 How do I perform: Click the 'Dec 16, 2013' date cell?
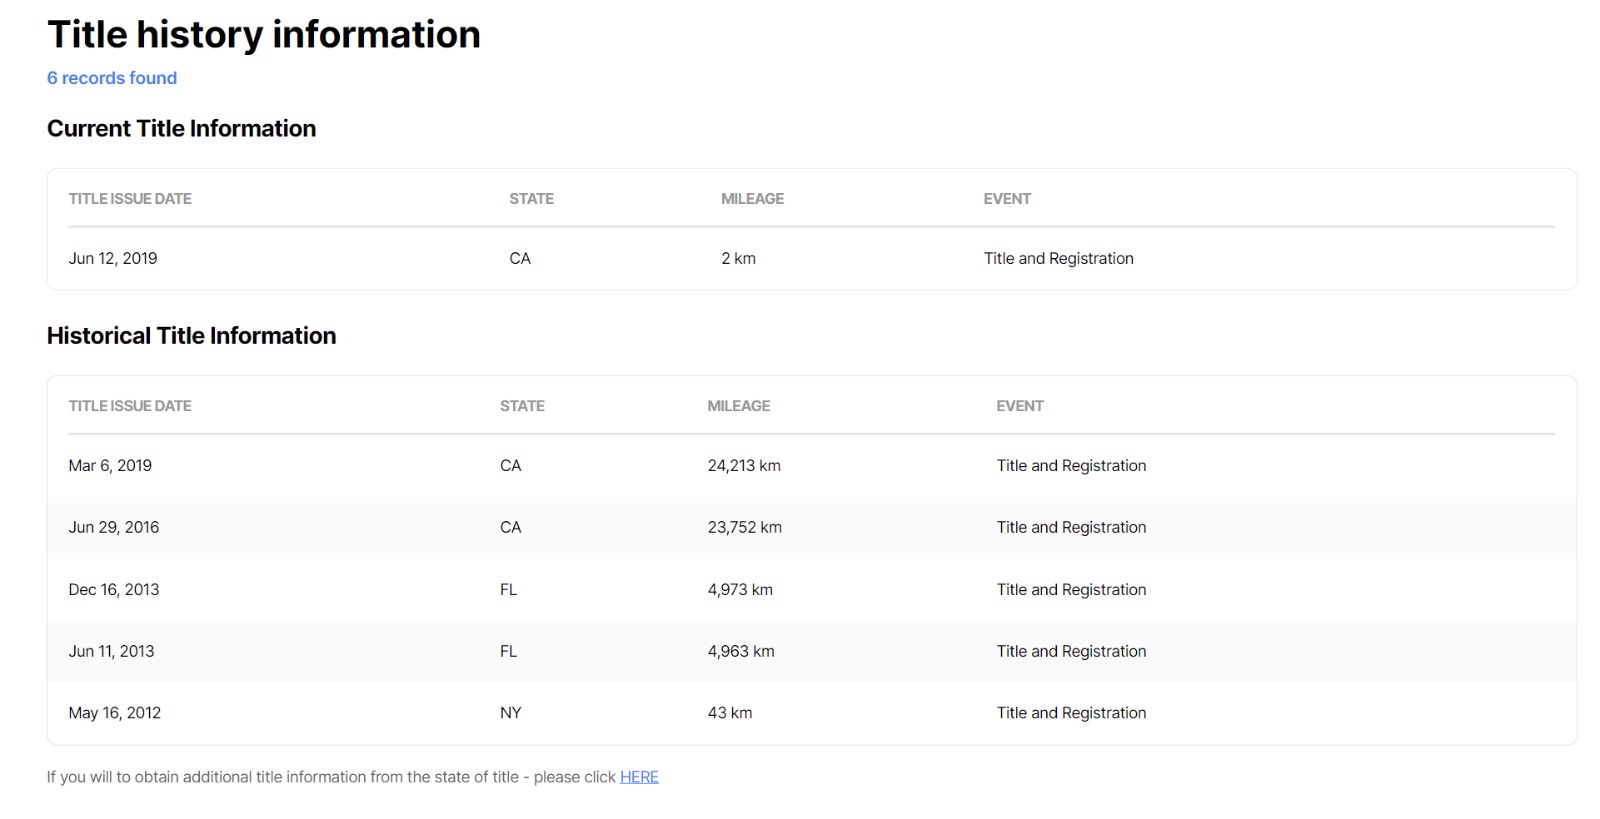click(x=114, y=589)
